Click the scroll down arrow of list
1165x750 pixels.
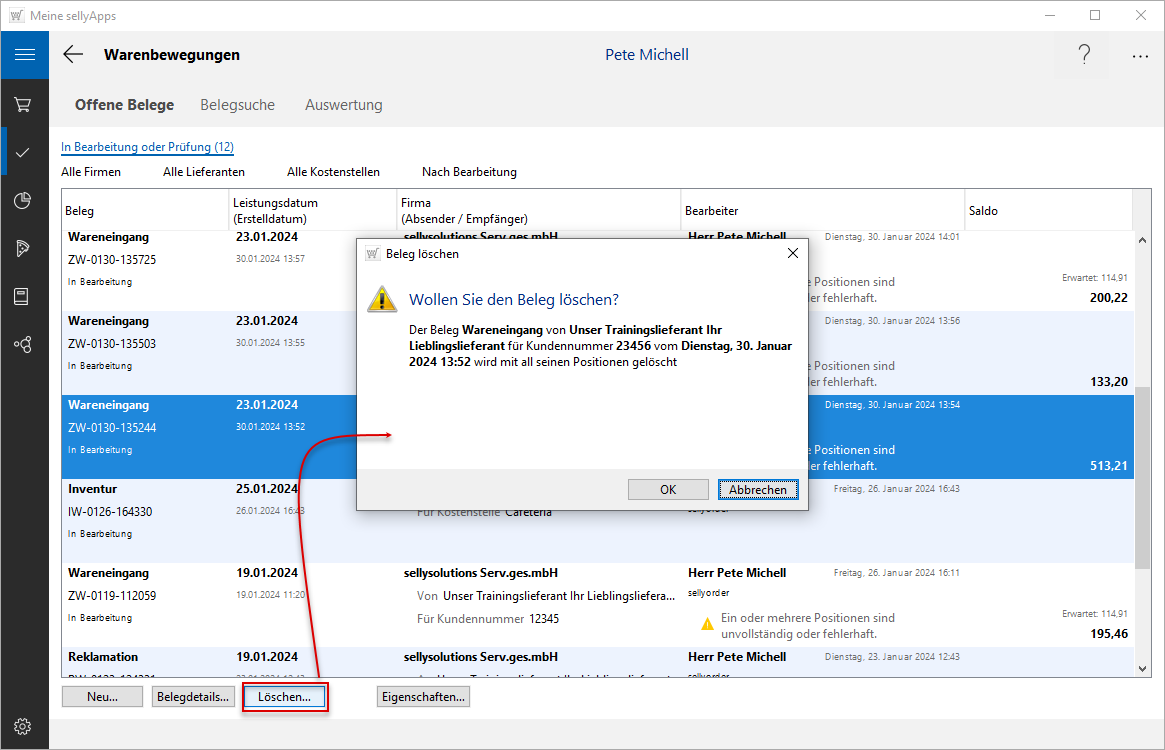tap(1142, 667)
